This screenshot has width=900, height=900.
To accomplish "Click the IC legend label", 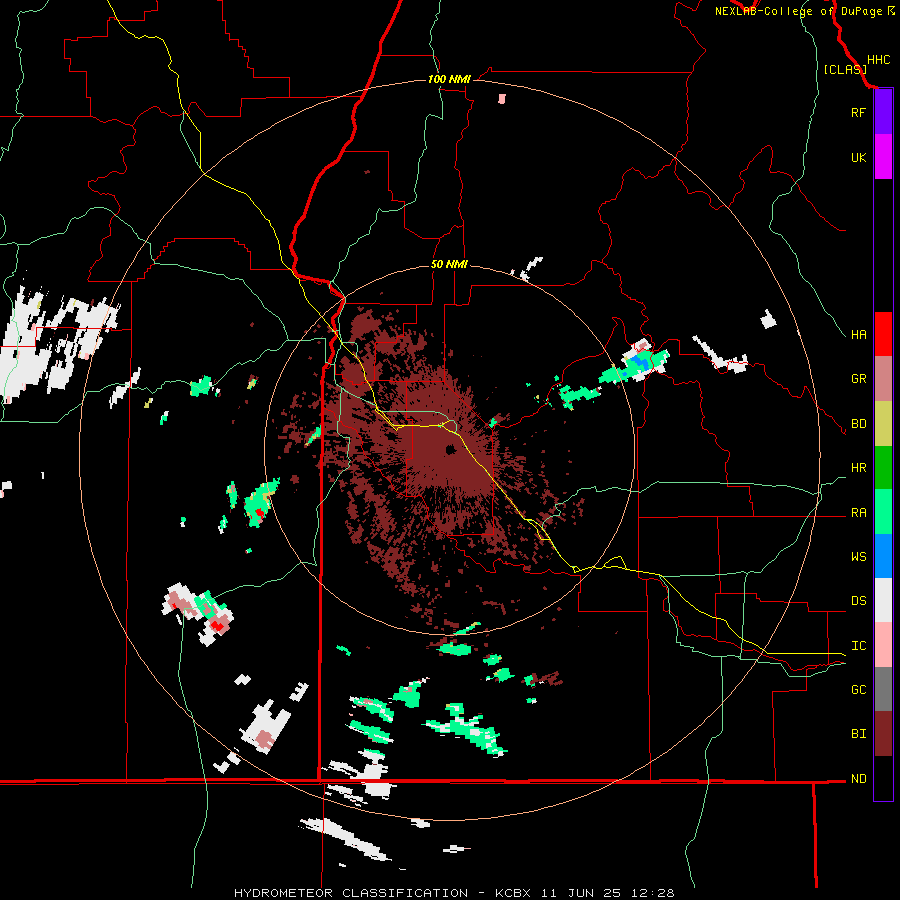I will pos(858,645).
